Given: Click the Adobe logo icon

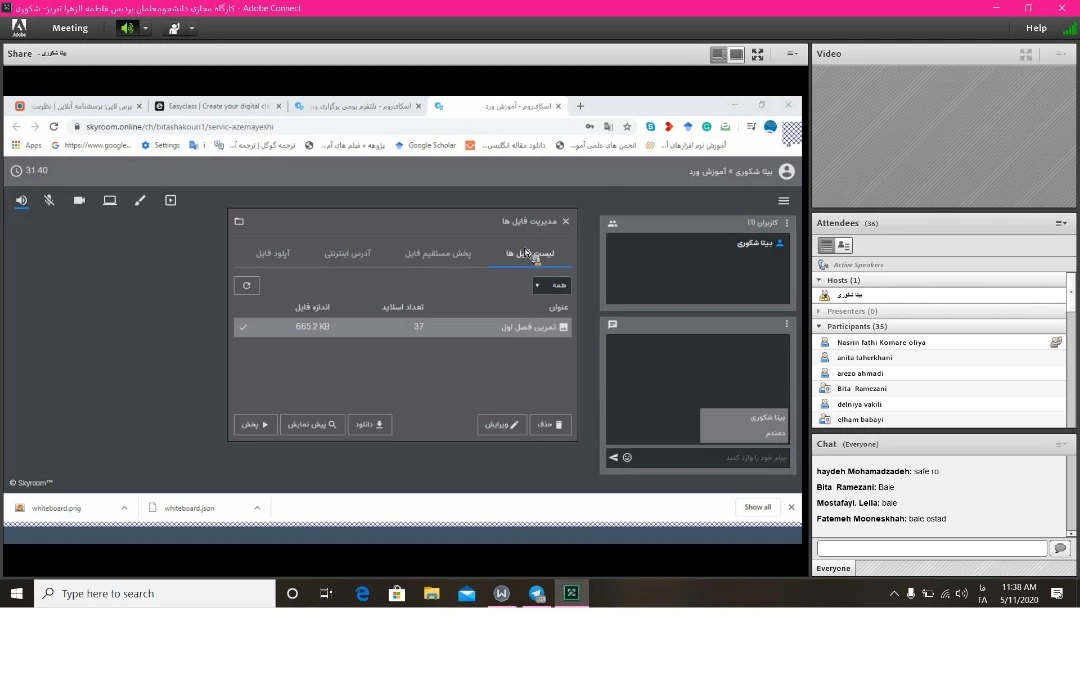Looking at the screenshot, I should click(x=19, y=28).
